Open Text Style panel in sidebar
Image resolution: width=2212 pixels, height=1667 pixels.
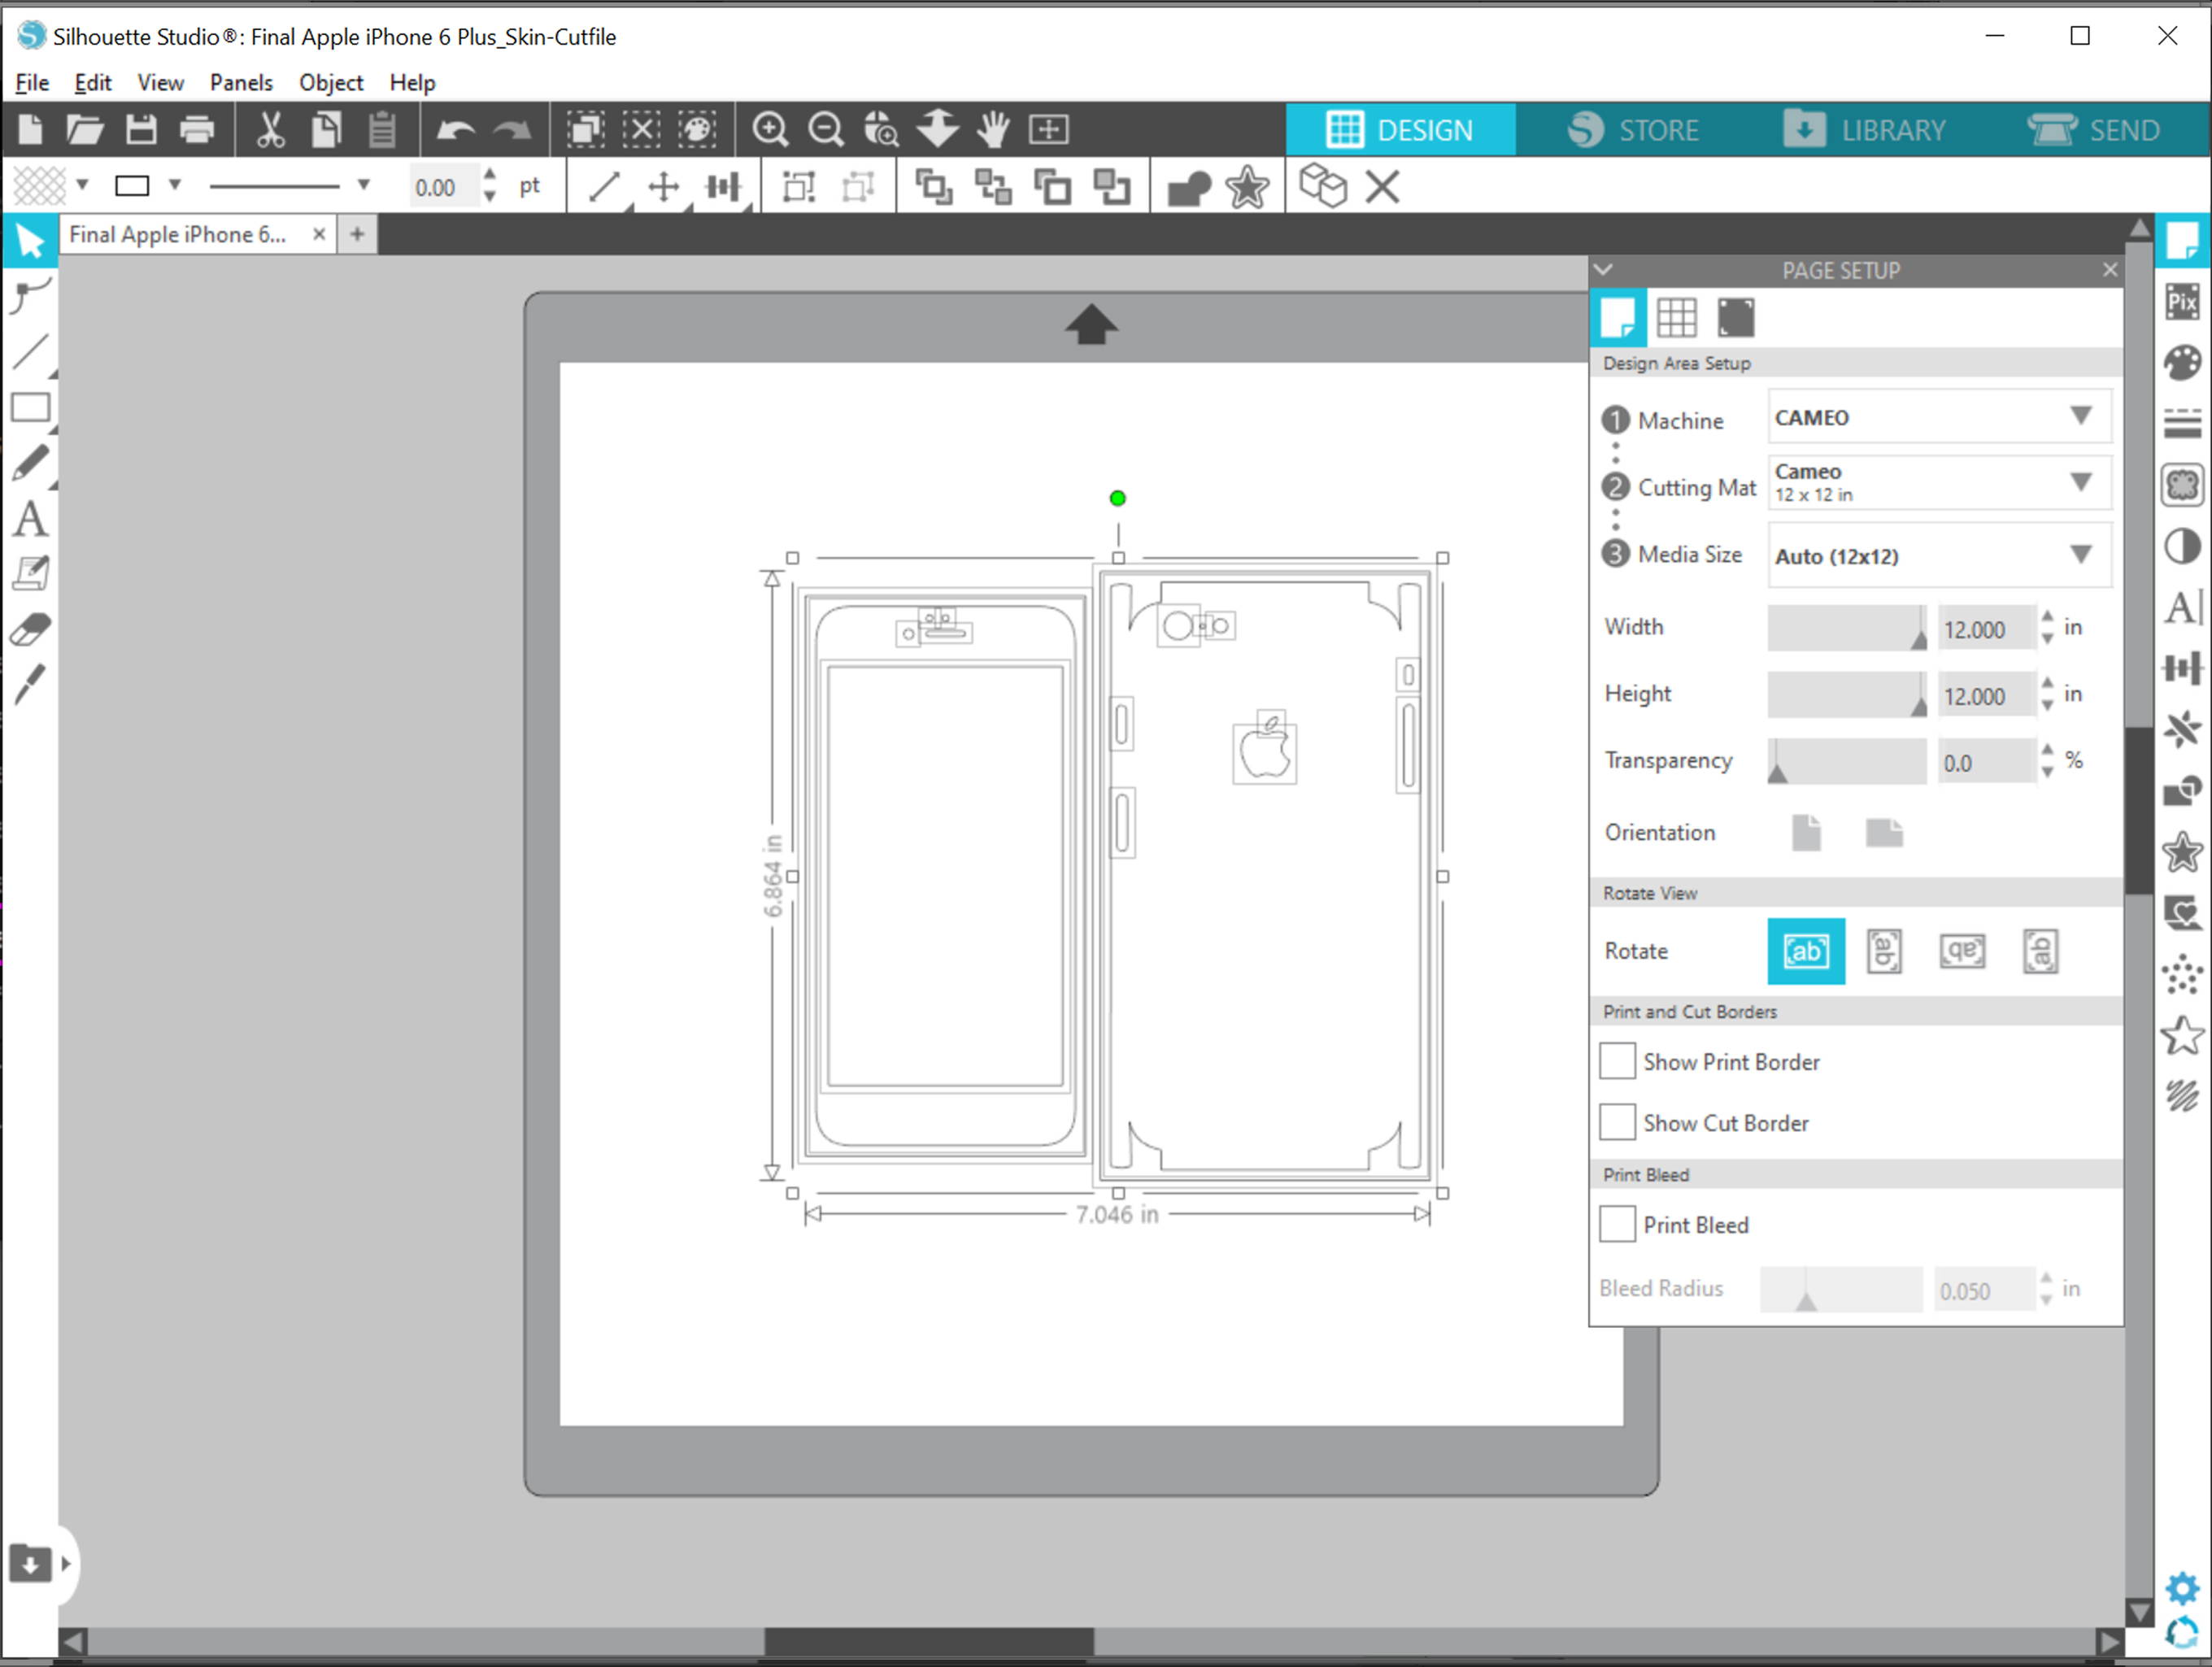pos(2181,607)
